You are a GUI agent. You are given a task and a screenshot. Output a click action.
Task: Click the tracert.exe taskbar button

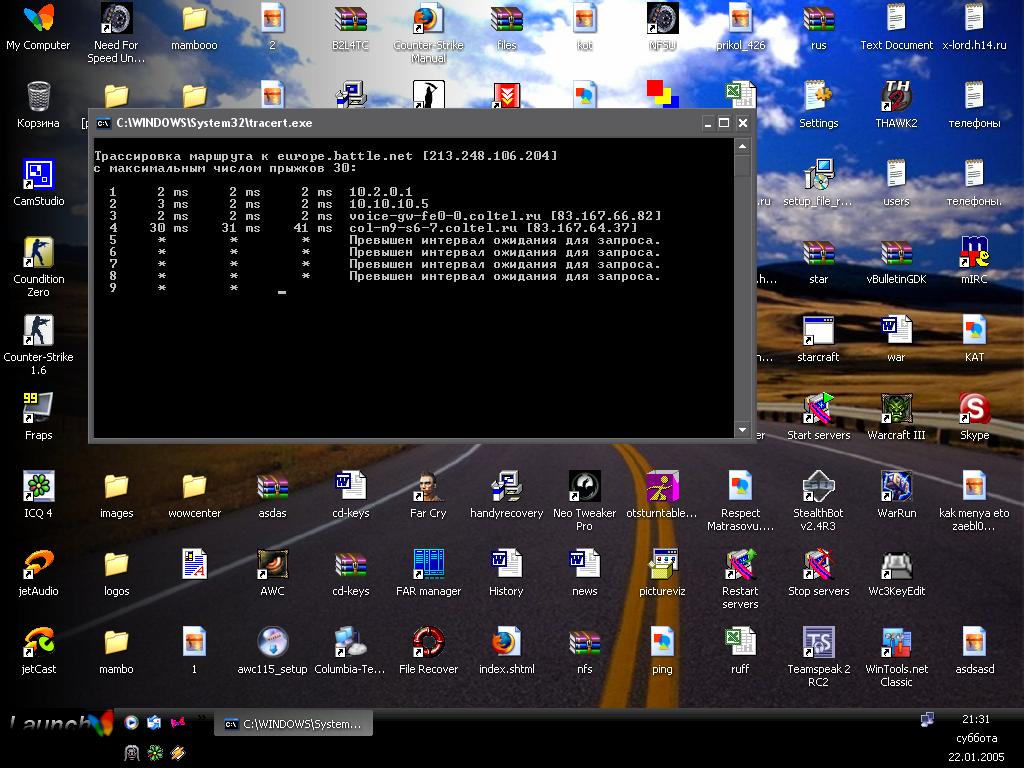(x=293, y=723)
